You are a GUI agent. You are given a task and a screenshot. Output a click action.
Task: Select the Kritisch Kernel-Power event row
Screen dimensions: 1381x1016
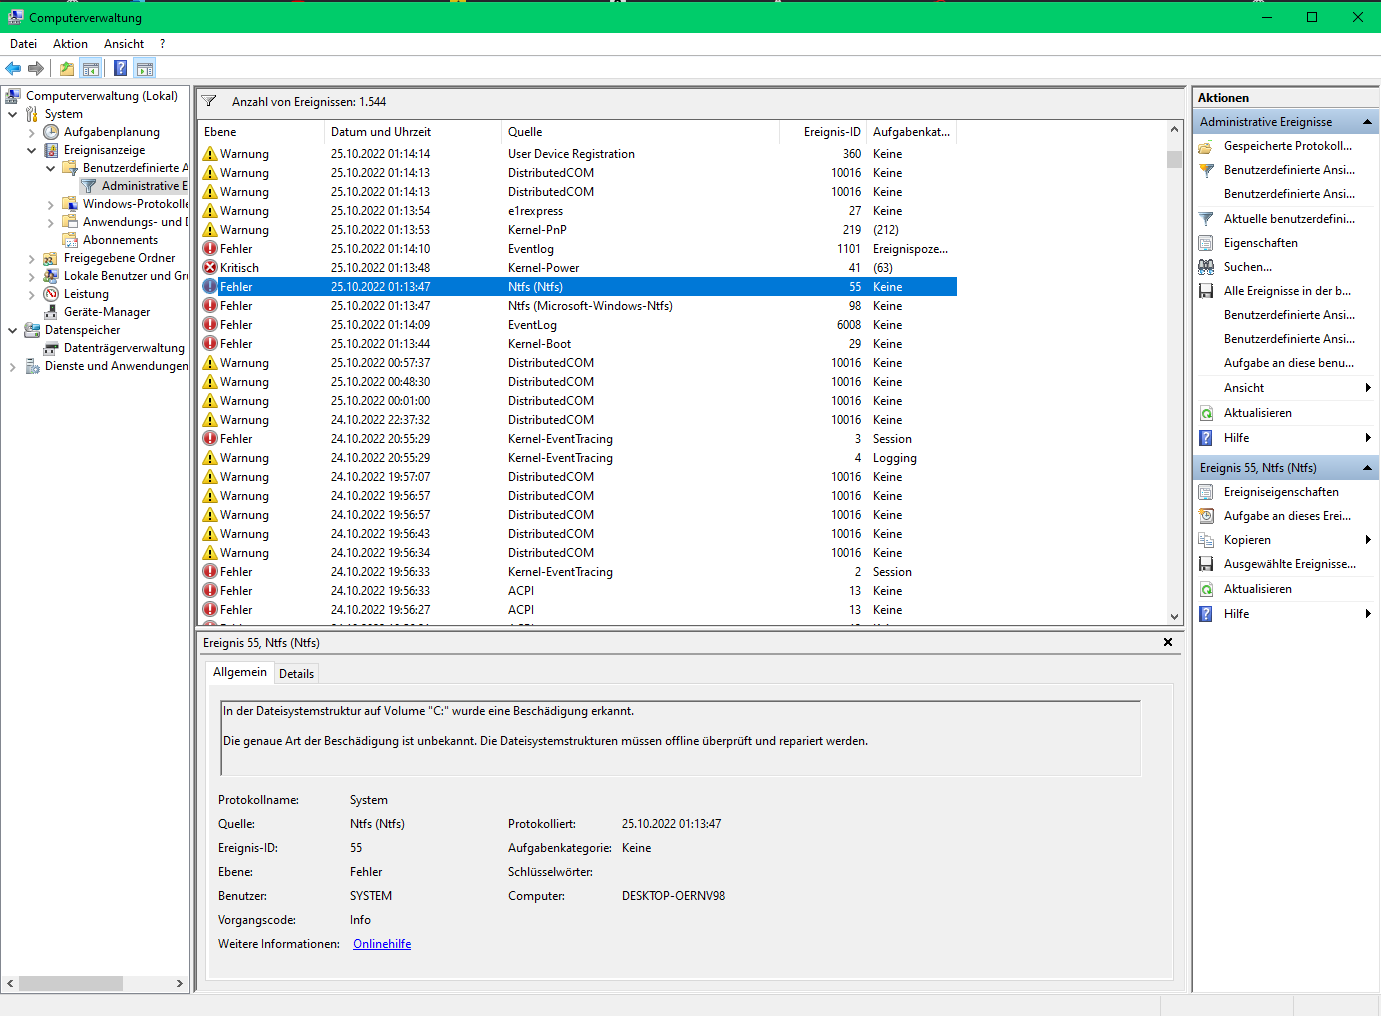(578, 268)
